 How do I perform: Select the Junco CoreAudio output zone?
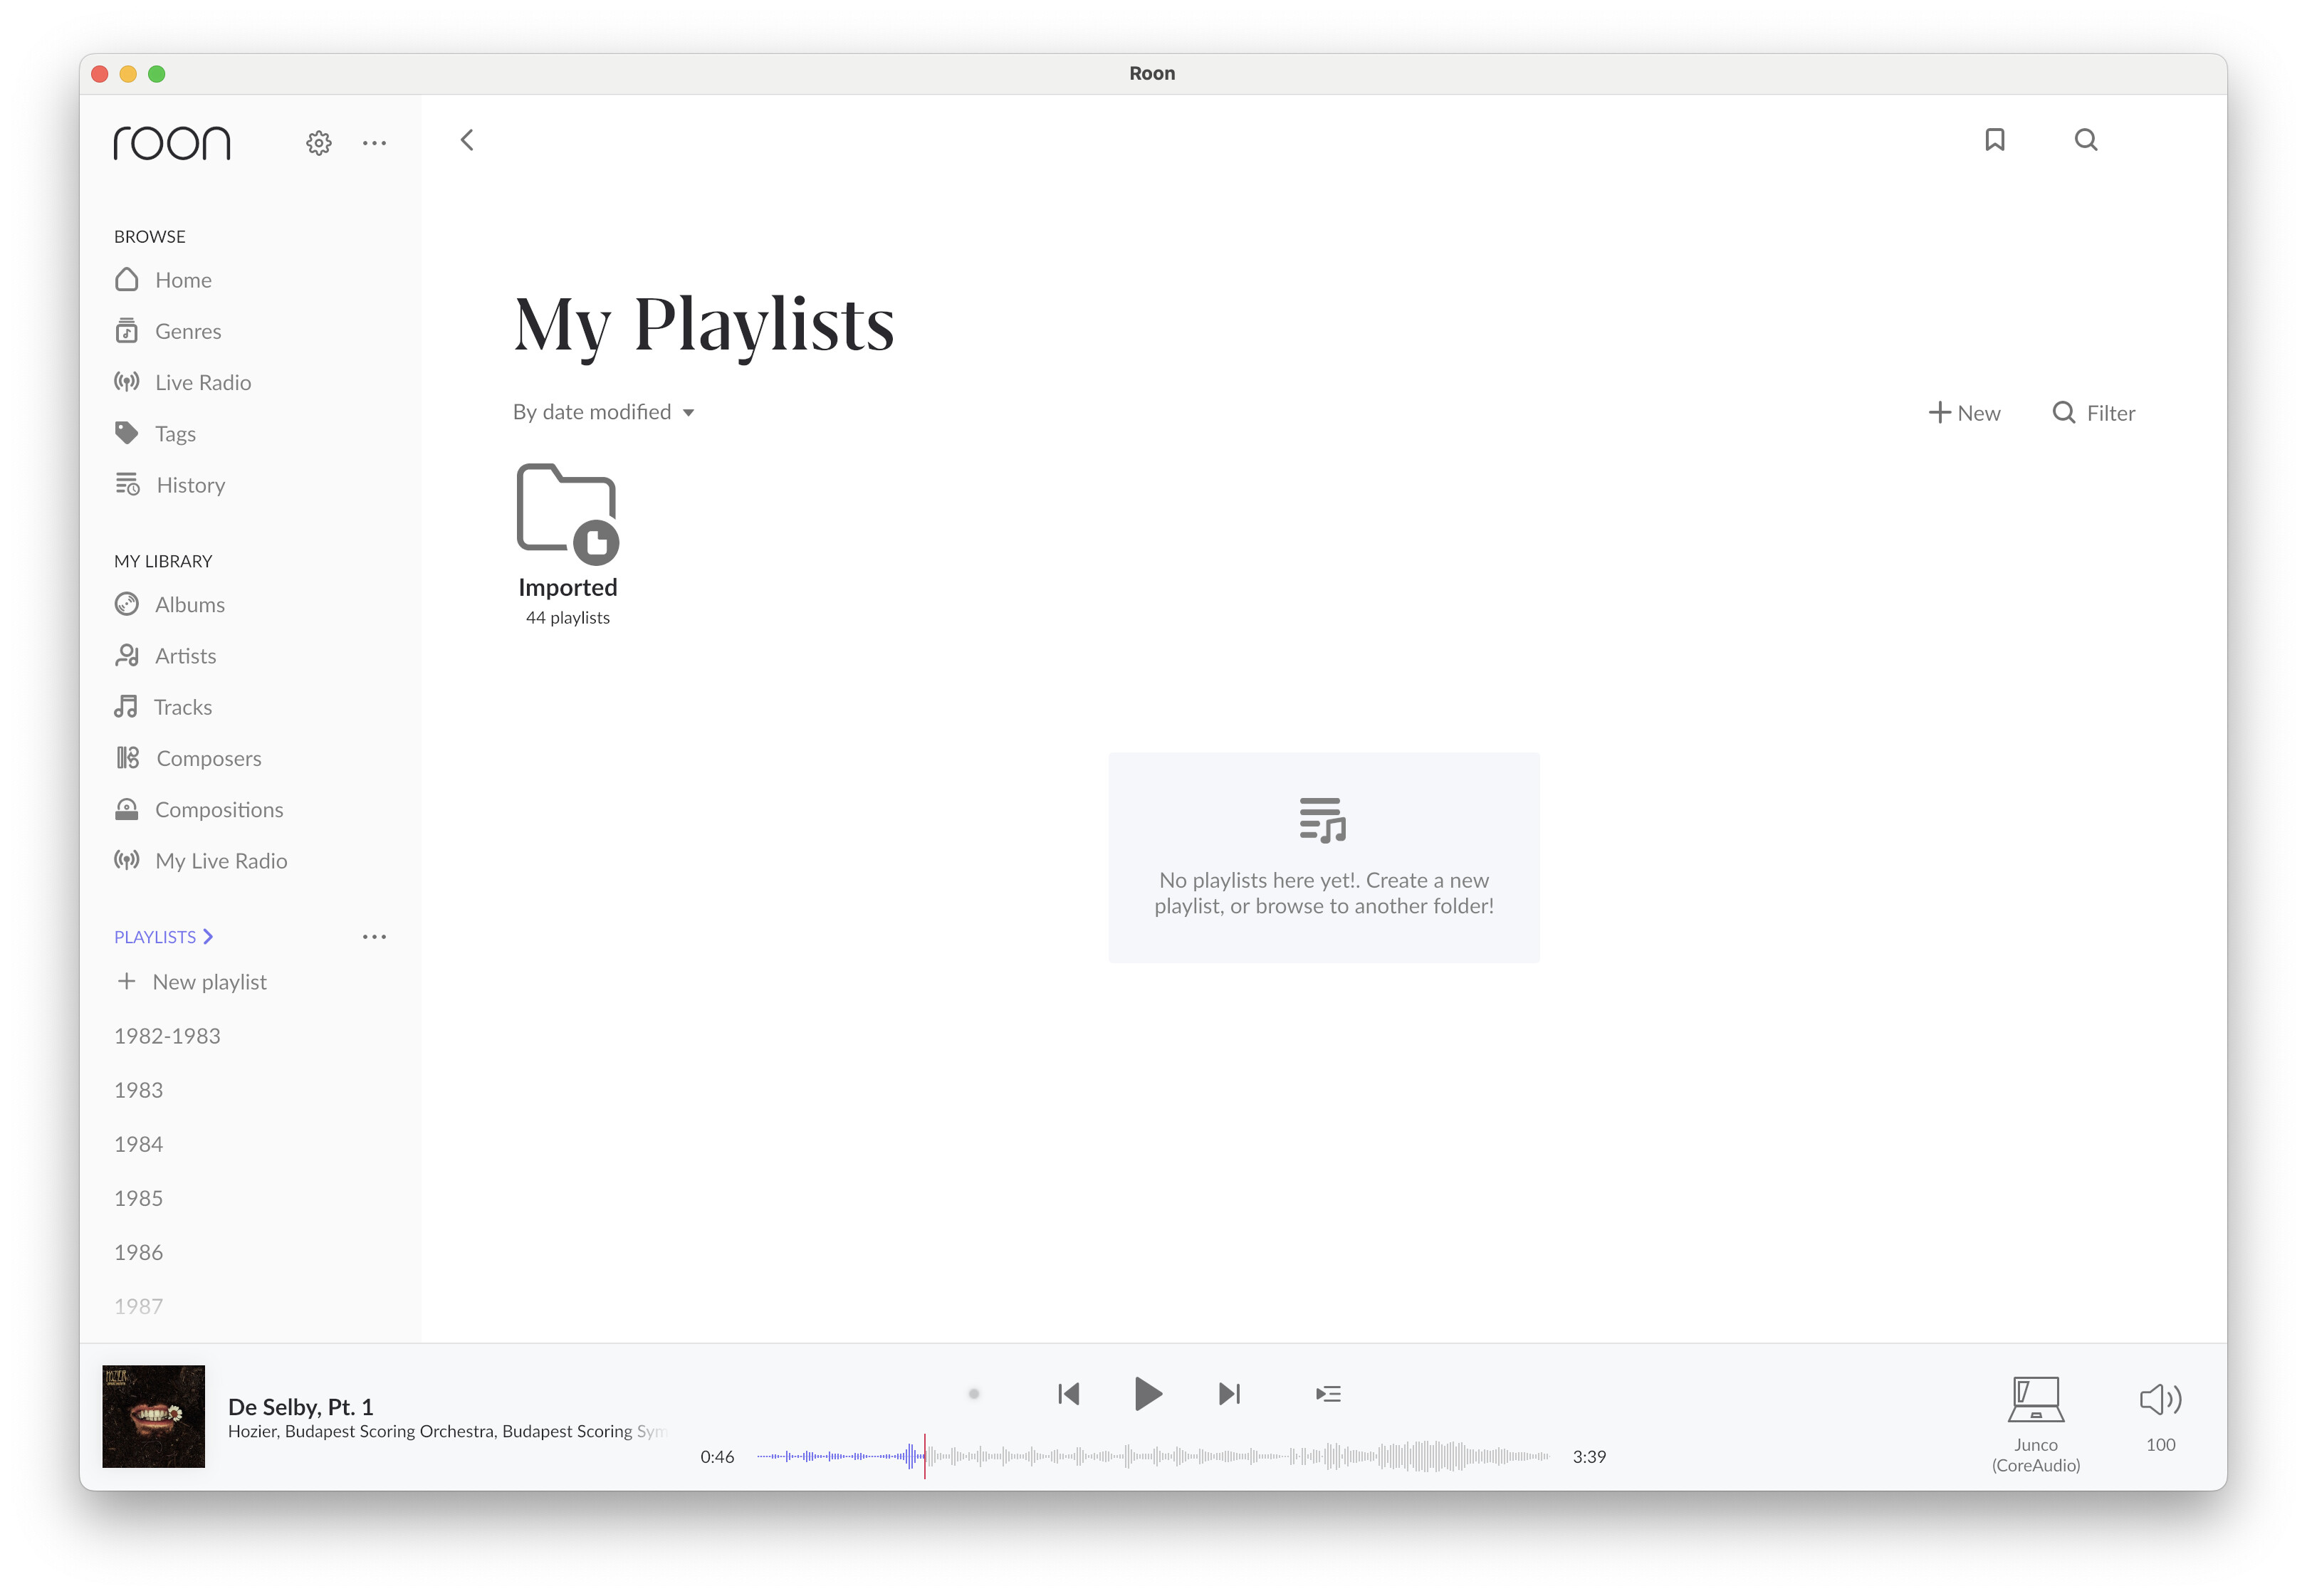[x=2035, y=1424]
